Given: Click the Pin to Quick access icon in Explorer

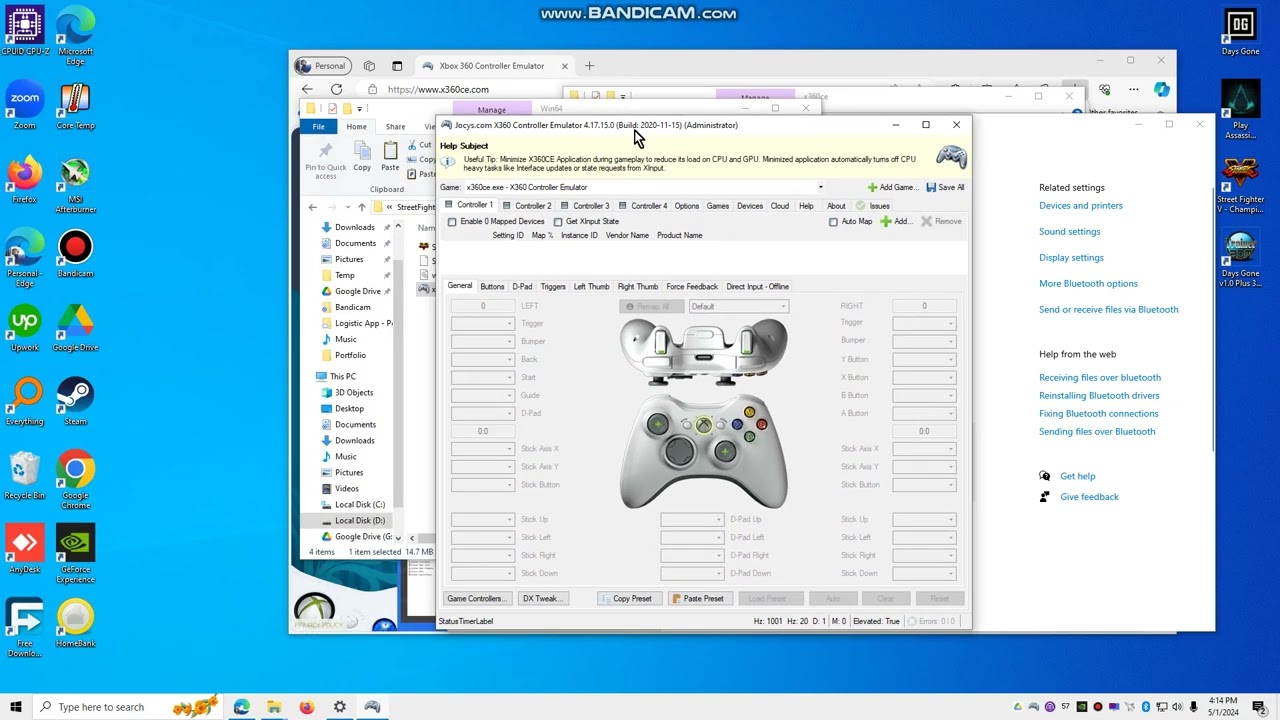Looking at the screenshot, I should click(x=325, y=160).
